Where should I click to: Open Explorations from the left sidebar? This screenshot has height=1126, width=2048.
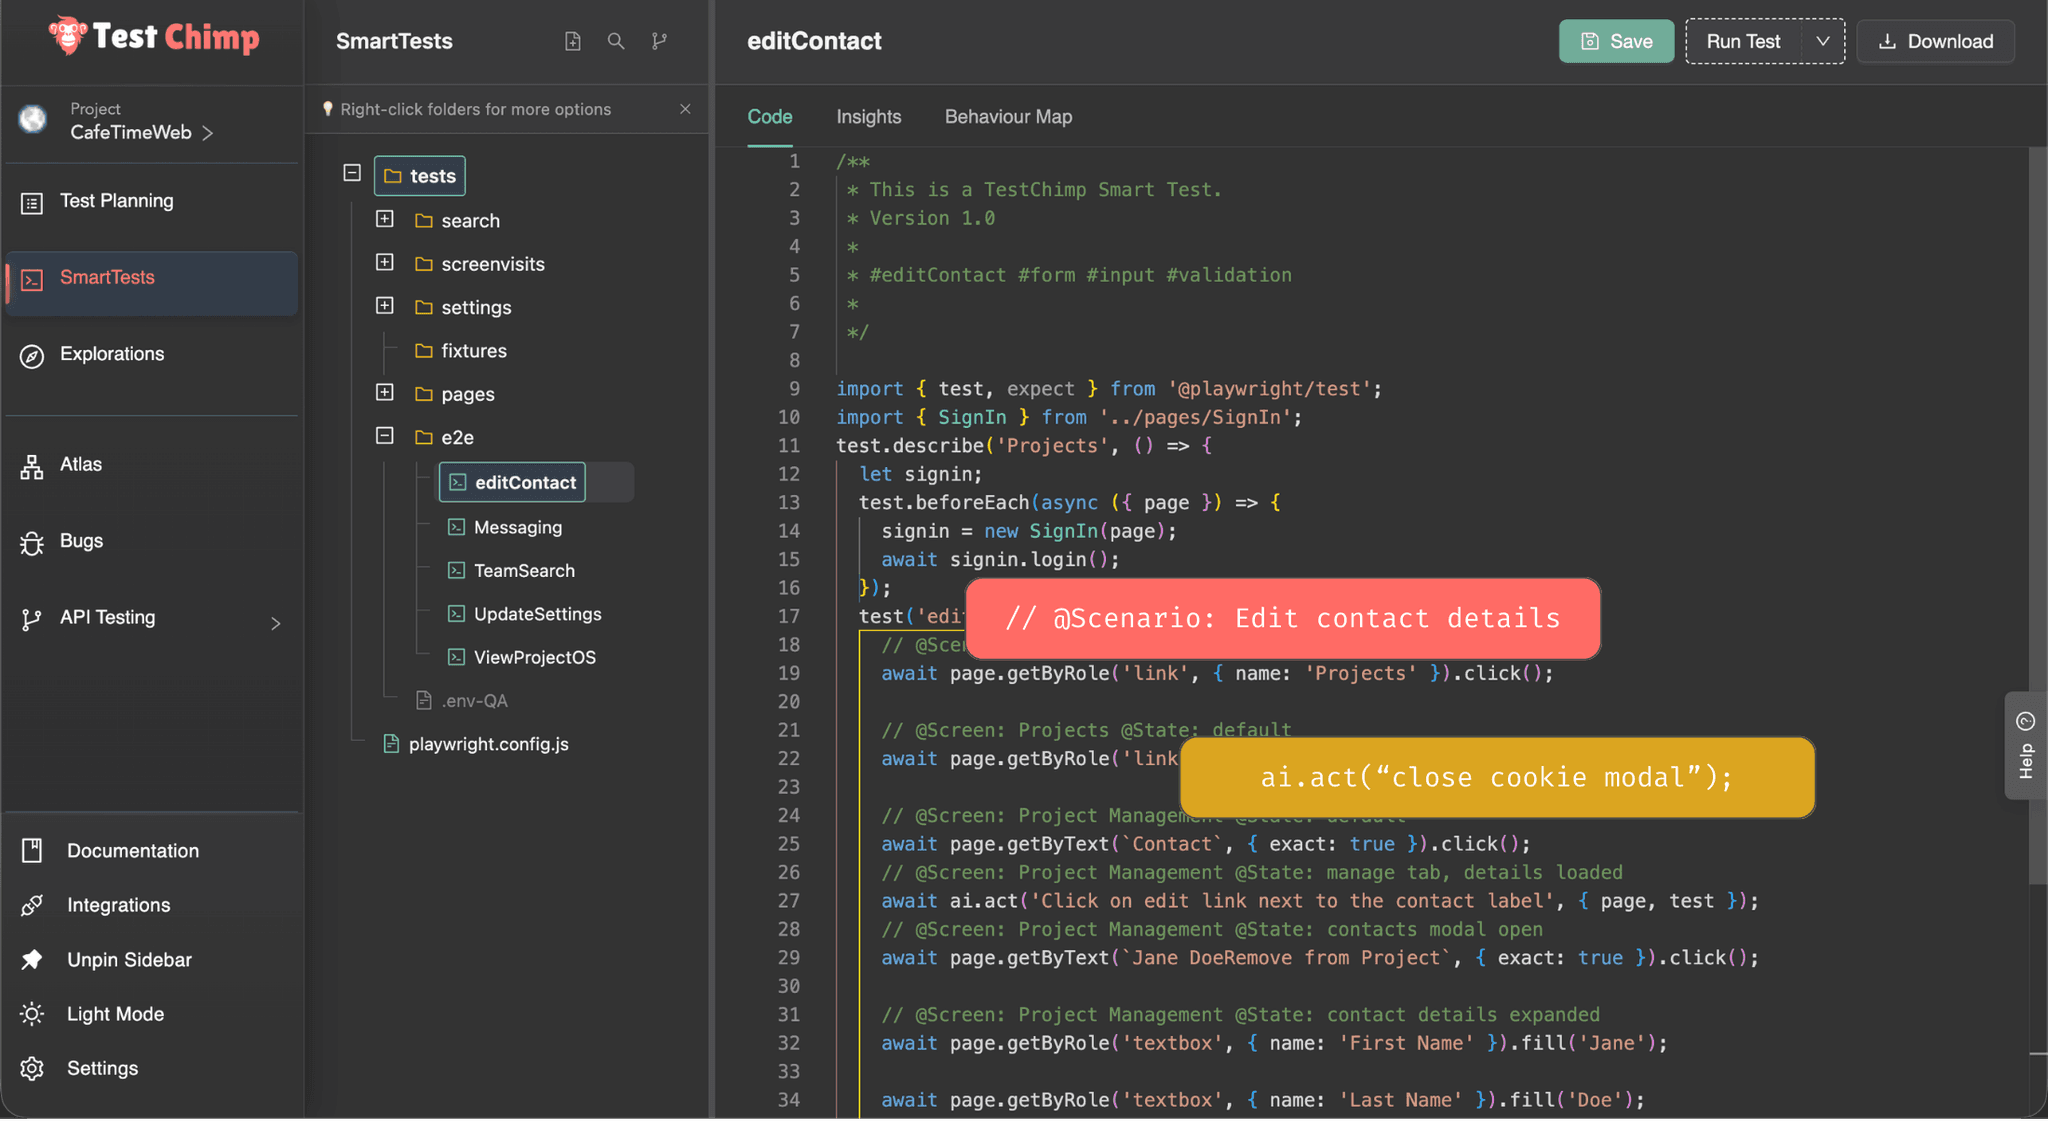tap(111, 354)
